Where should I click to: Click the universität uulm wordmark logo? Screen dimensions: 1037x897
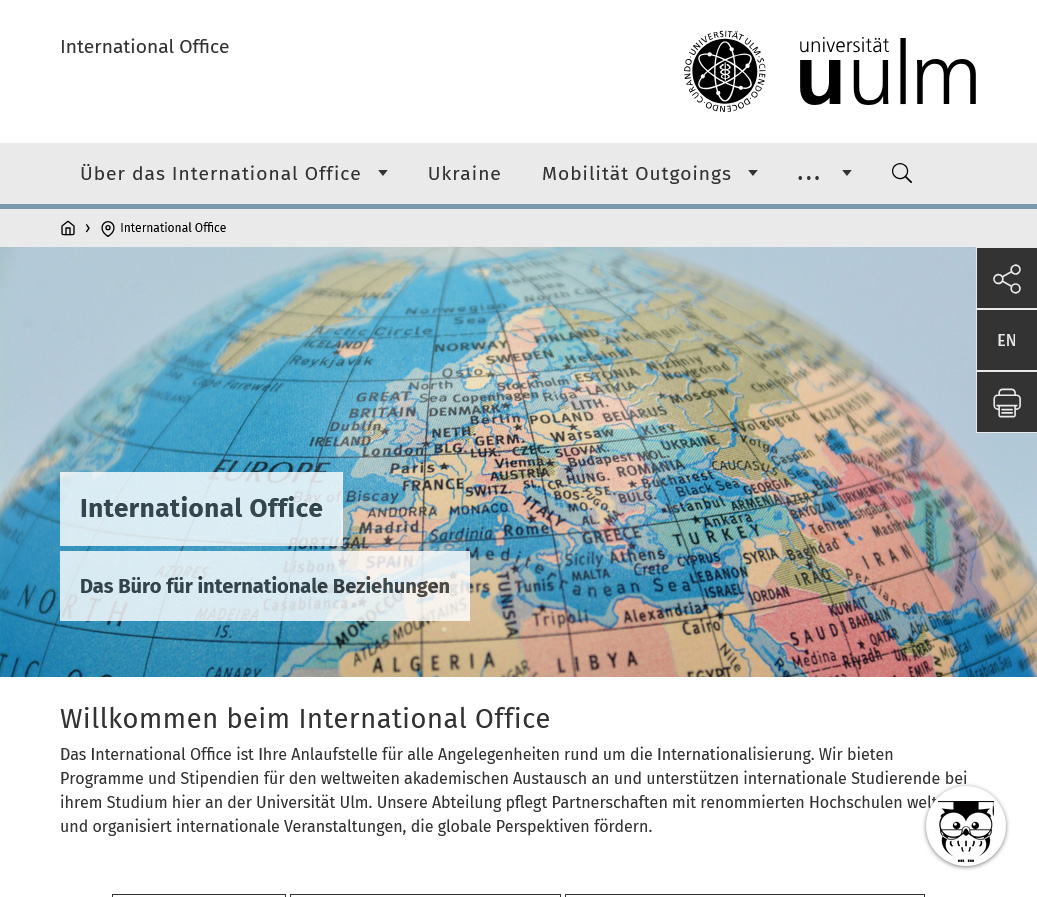click(888, 71)
